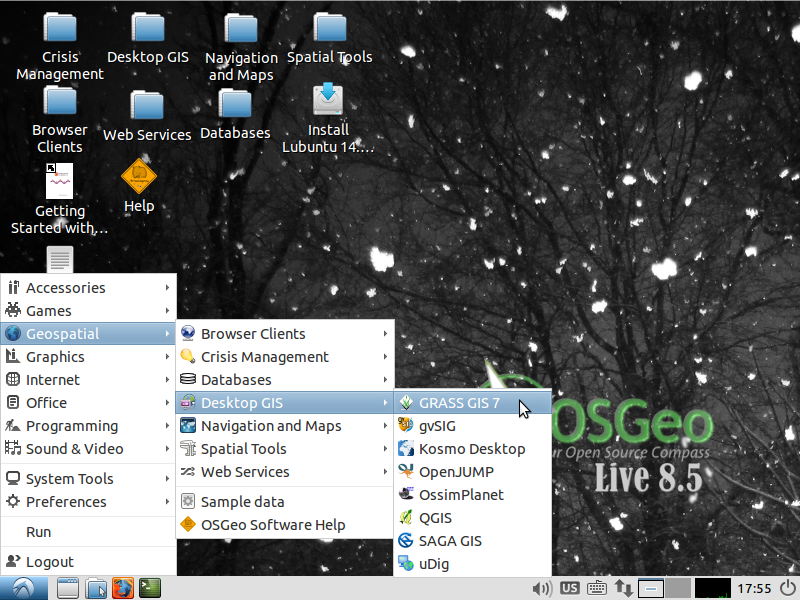
Task: Open the file manager from the taskbar
Action: coord(95,588)
